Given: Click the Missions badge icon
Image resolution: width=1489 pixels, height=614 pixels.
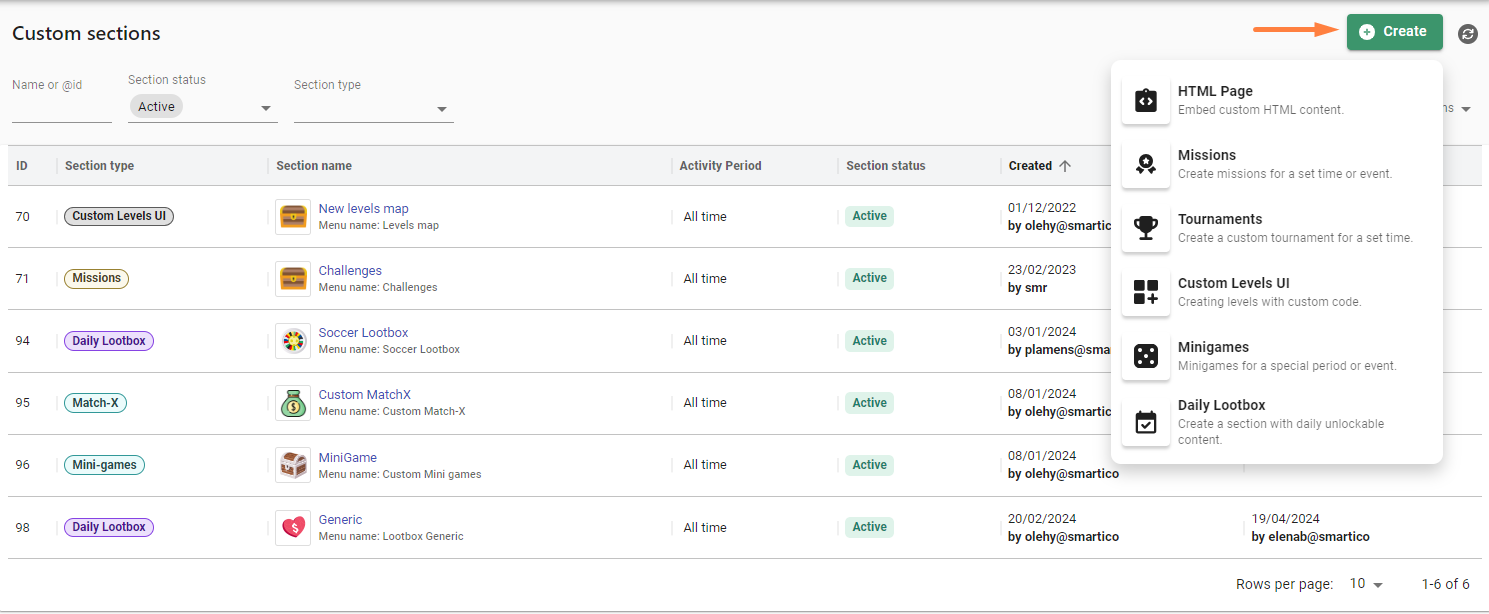Looking at the screenshot, I should pos(1146,165).
